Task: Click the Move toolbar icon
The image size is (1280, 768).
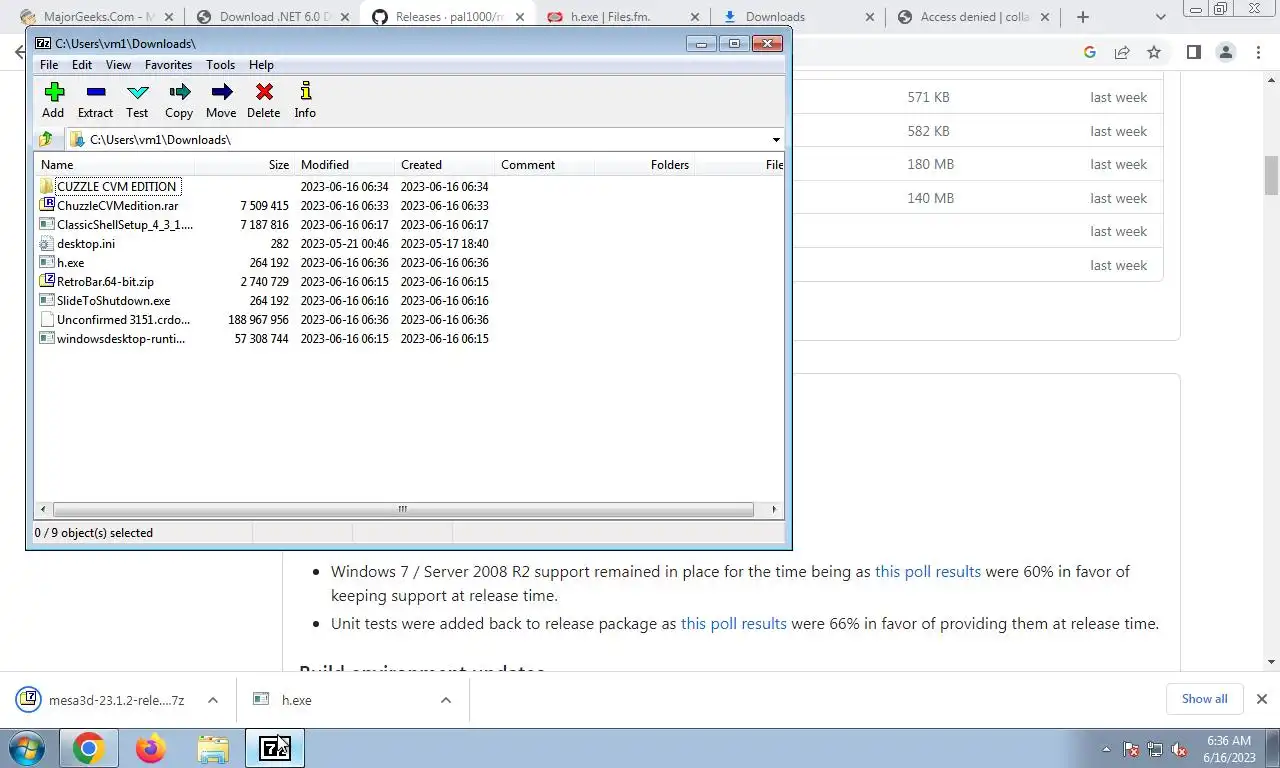Action: [x=221, y=100]
